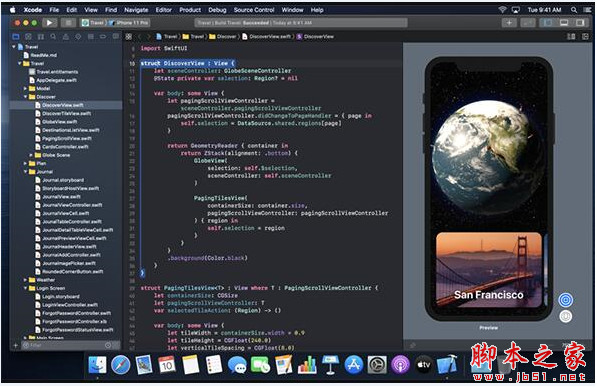Stop the running build with Stop button
Viewport: 597px width, 388px height.
69,23
